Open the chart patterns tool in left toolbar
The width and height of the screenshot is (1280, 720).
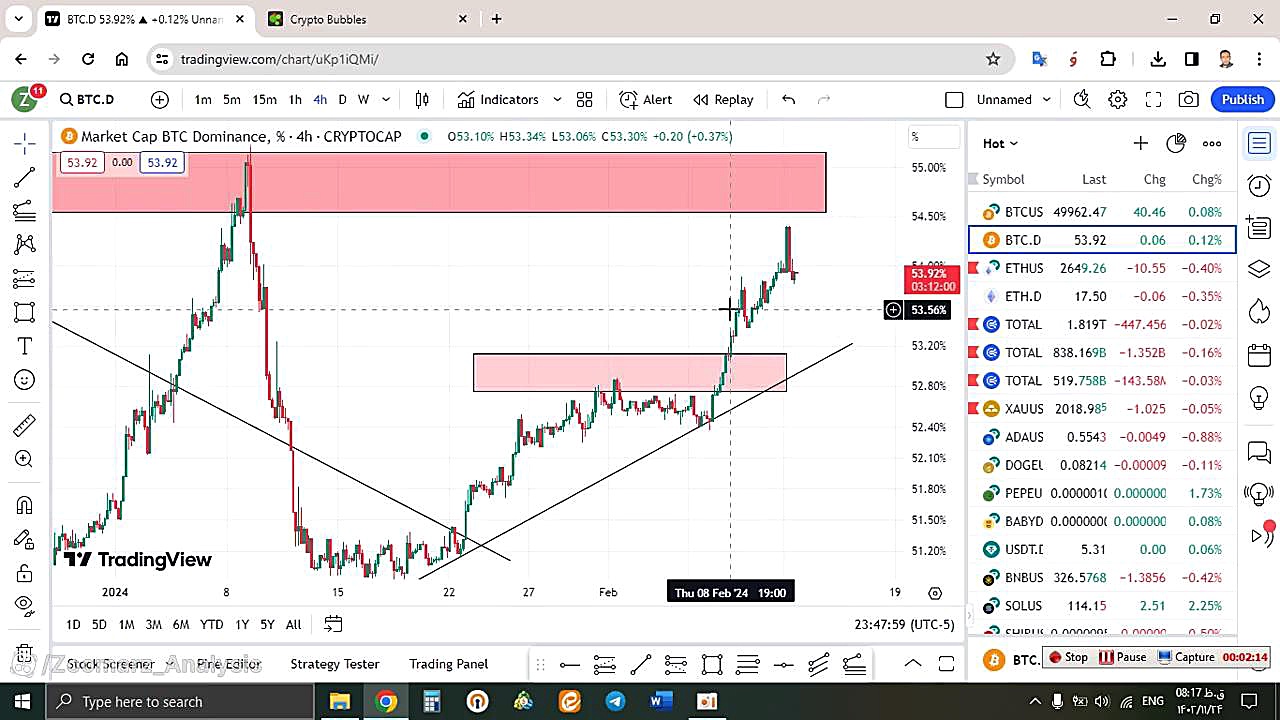(x=25, y=244)
